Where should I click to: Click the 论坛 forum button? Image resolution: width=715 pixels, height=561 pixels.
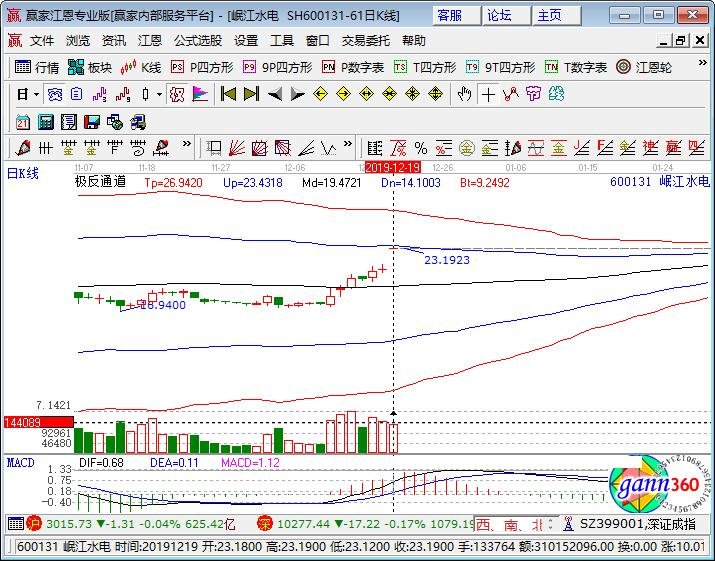(x=506, y=16)
